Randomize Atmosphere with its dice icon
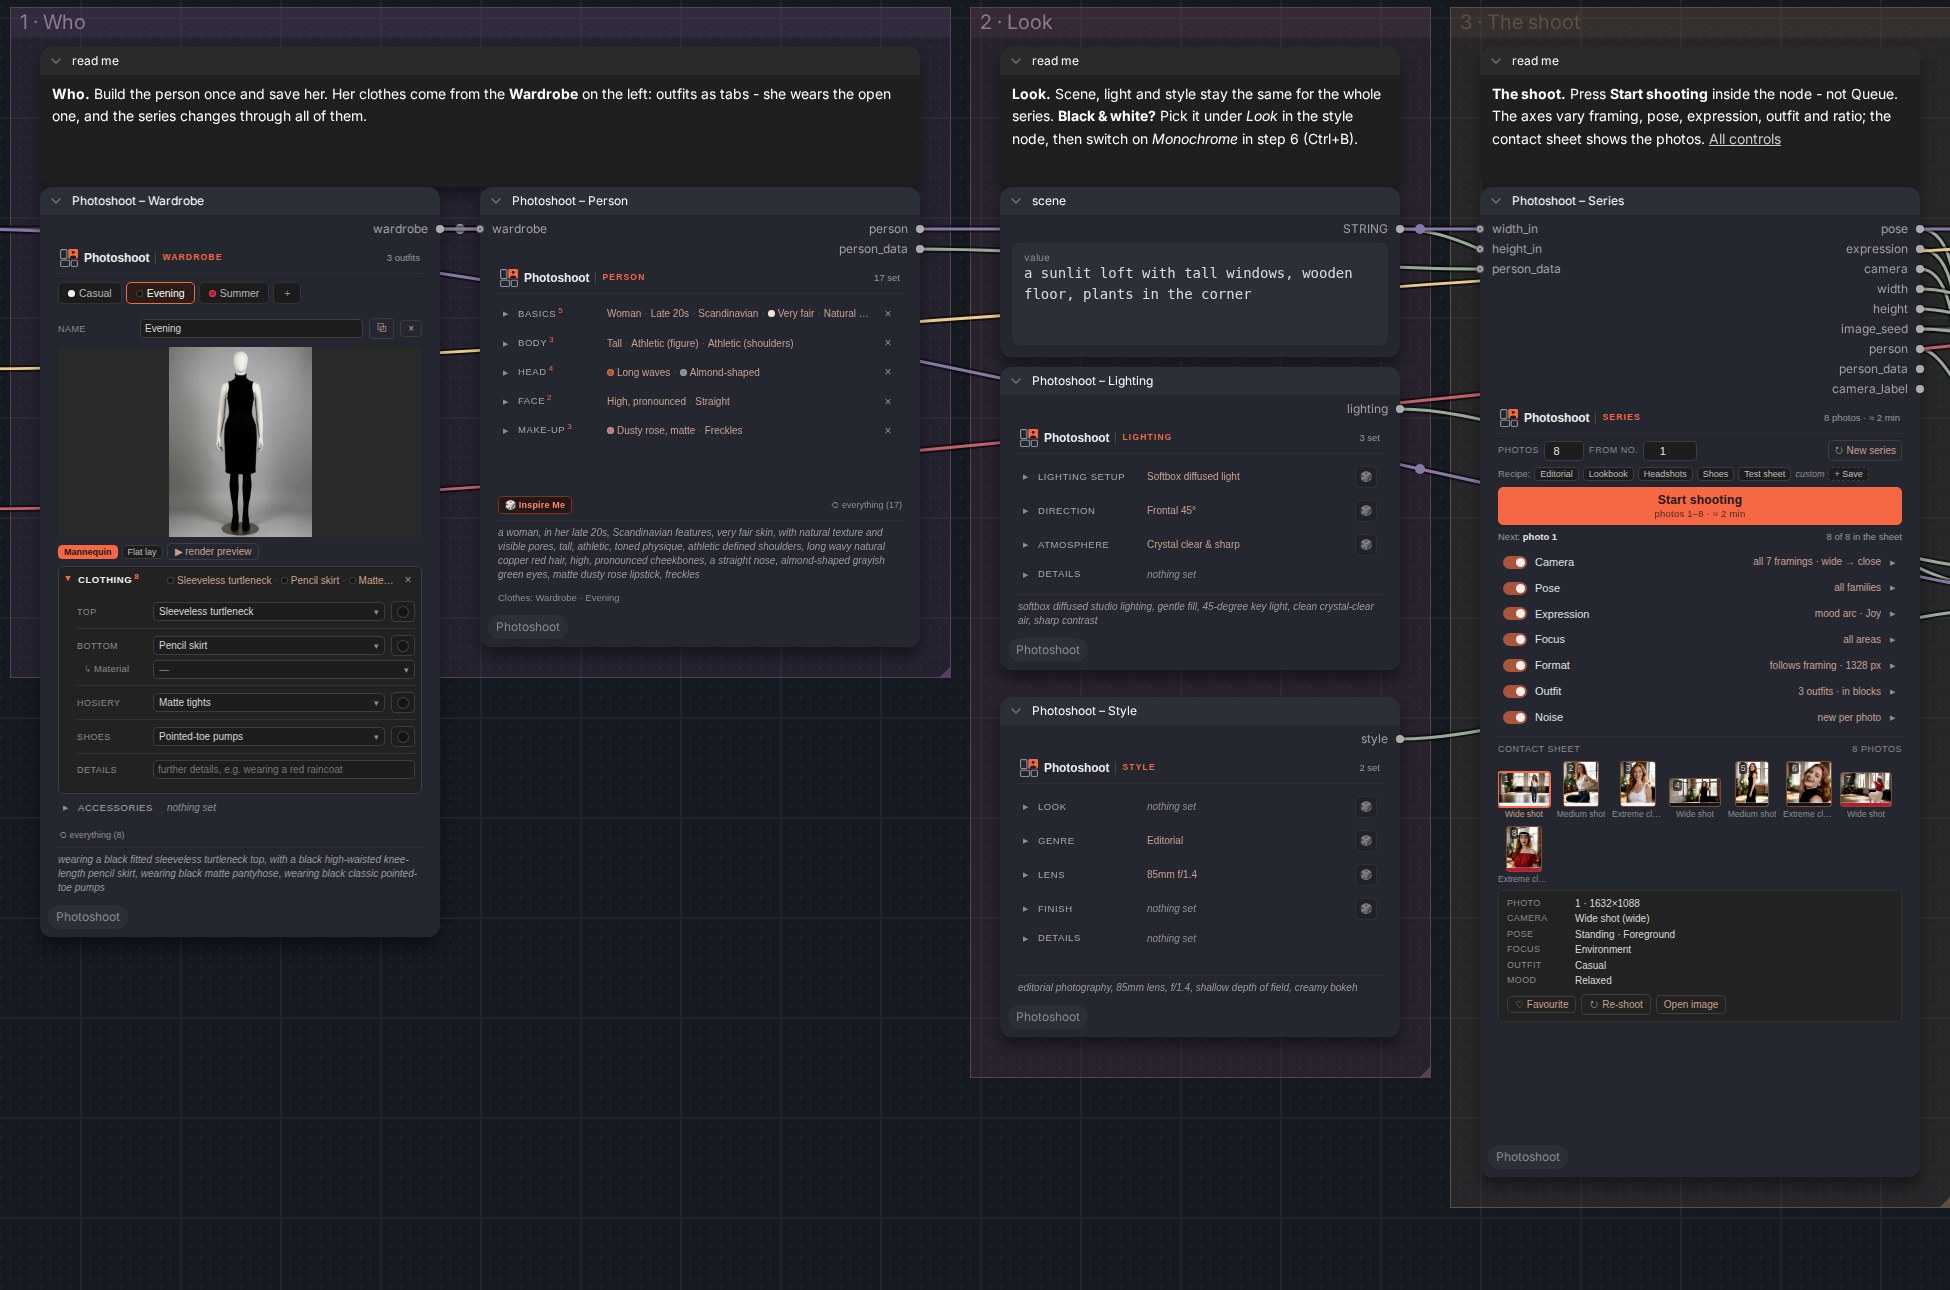The width and height of the screenshot is (1950, 1290). pos(1366,545)
